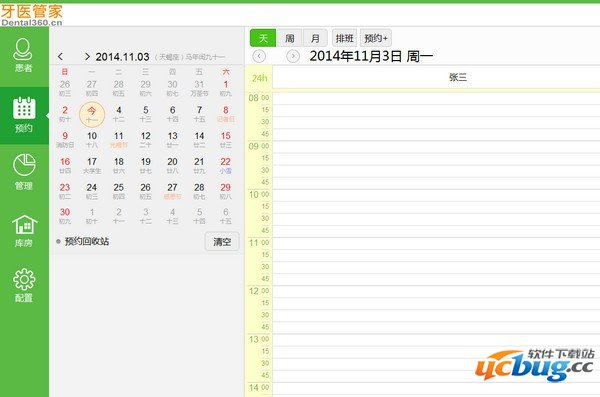Select today's date marked 今
The width and height of the screenshot is (600, 397).
92,114
